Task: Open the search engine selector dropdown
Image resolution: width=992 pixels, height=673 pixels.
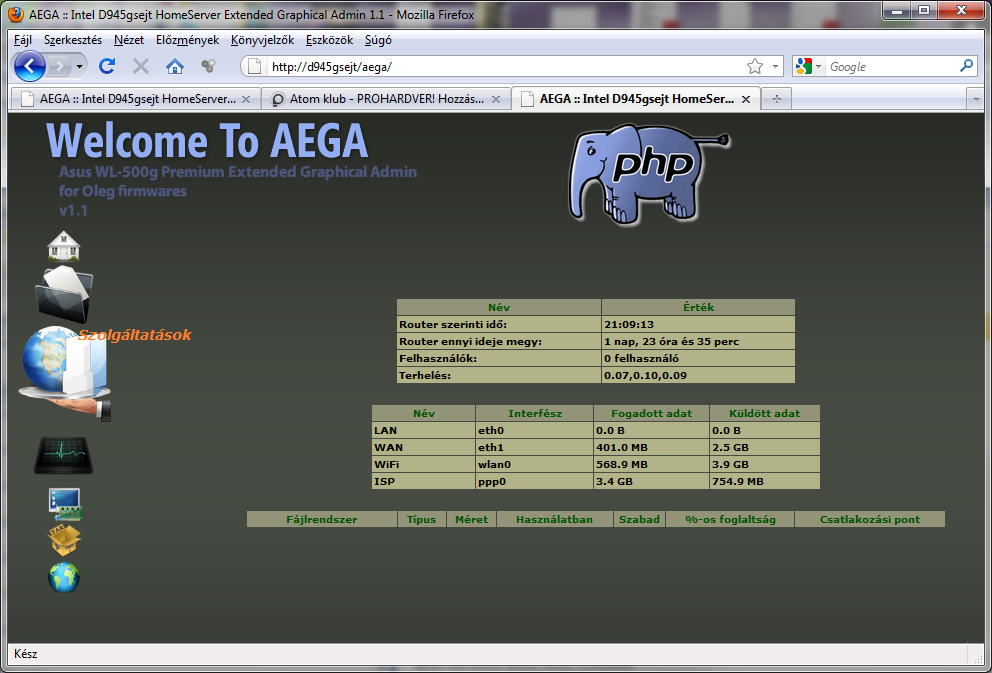Action: 818,66
